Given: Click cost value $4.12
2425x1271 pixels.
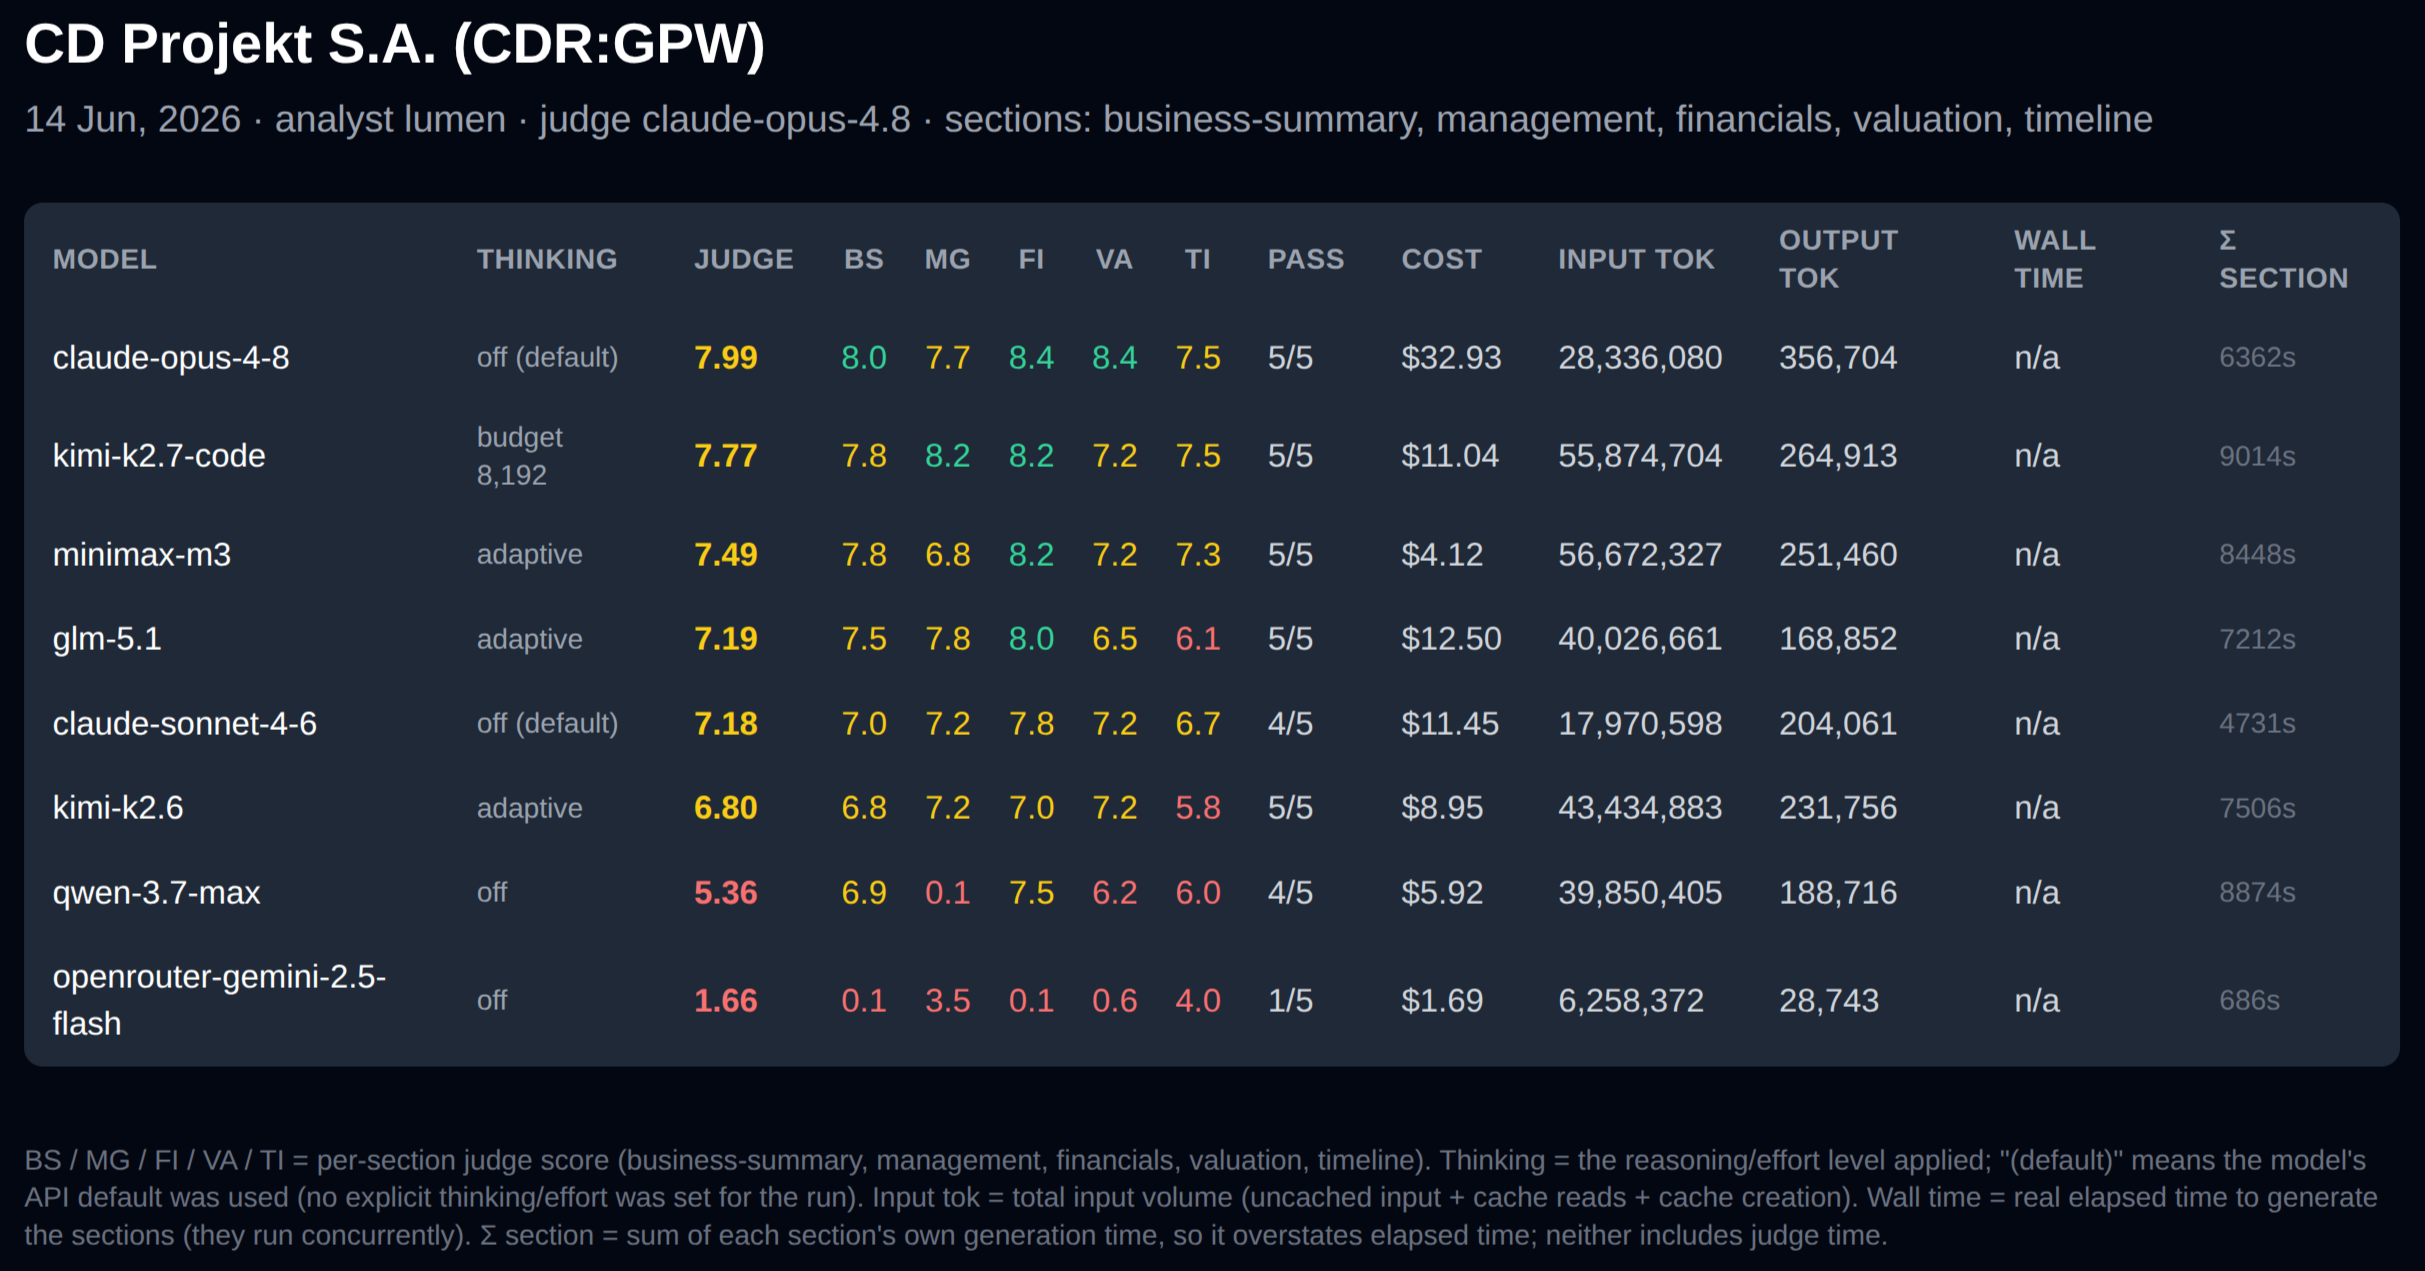Looking at the screenshot, I should tap(1442, 554).
